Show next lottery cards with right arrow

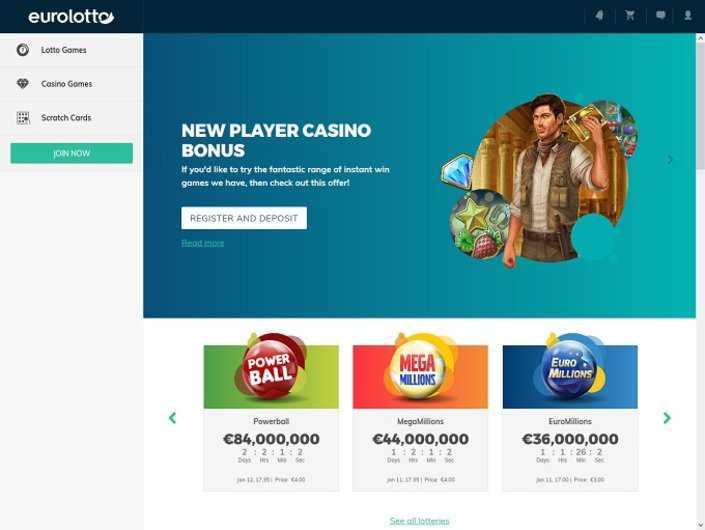(x=667, y=418)
